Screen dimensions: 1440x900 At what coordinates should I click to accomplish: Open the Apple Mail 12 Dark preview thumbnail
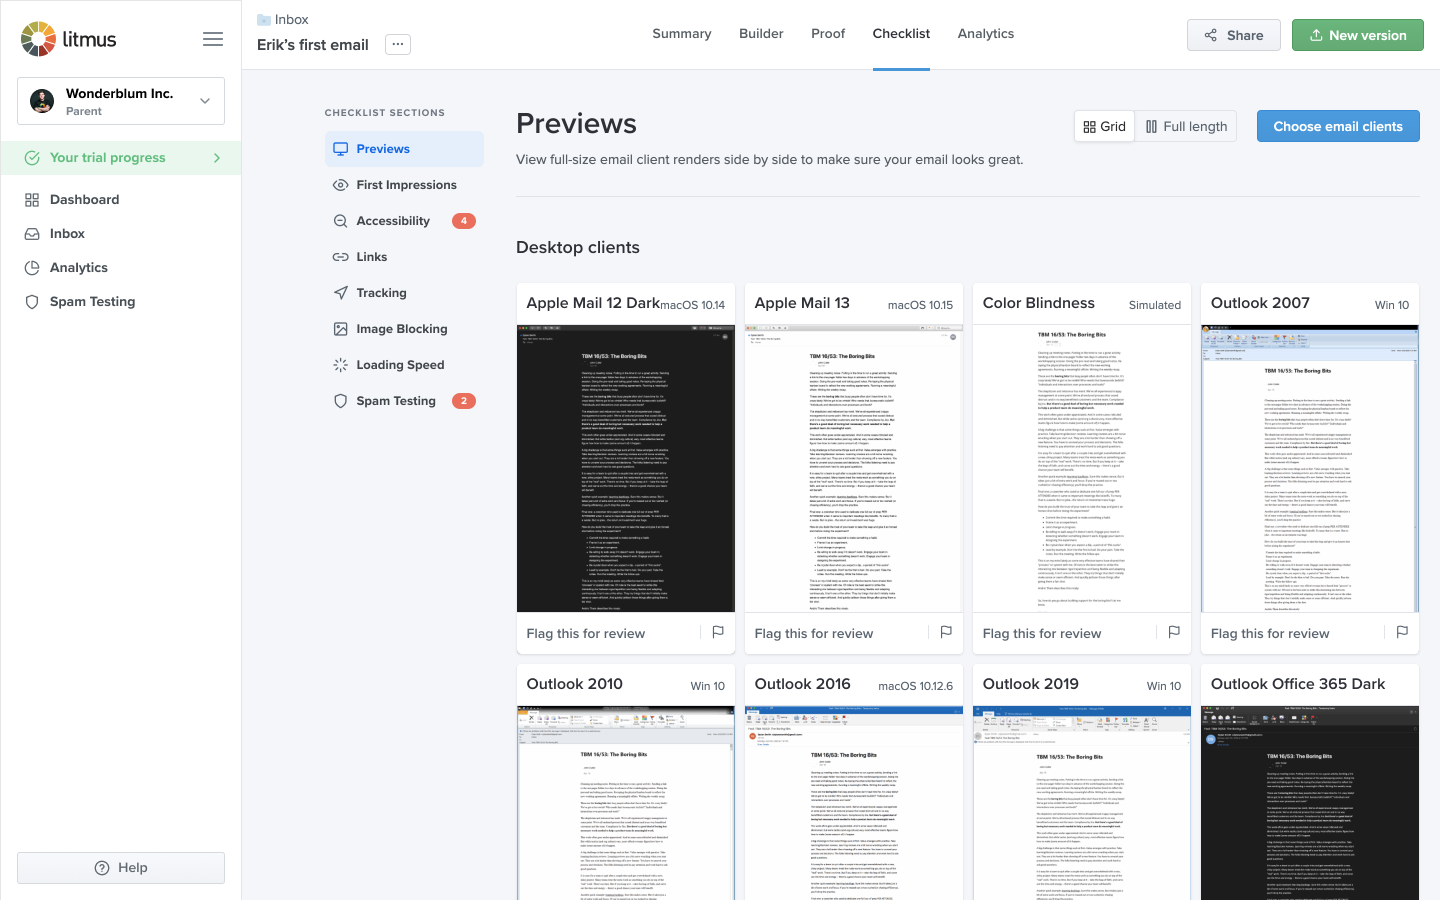tap(626, 468)
